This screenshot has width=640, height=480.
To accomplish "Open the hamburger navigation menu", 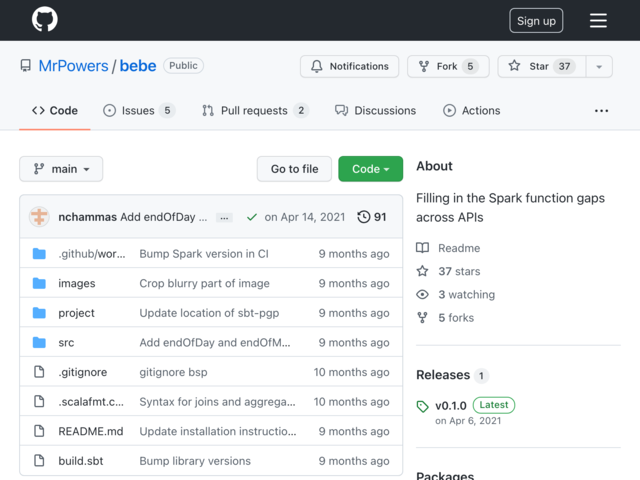I will [x=598, y=20].
